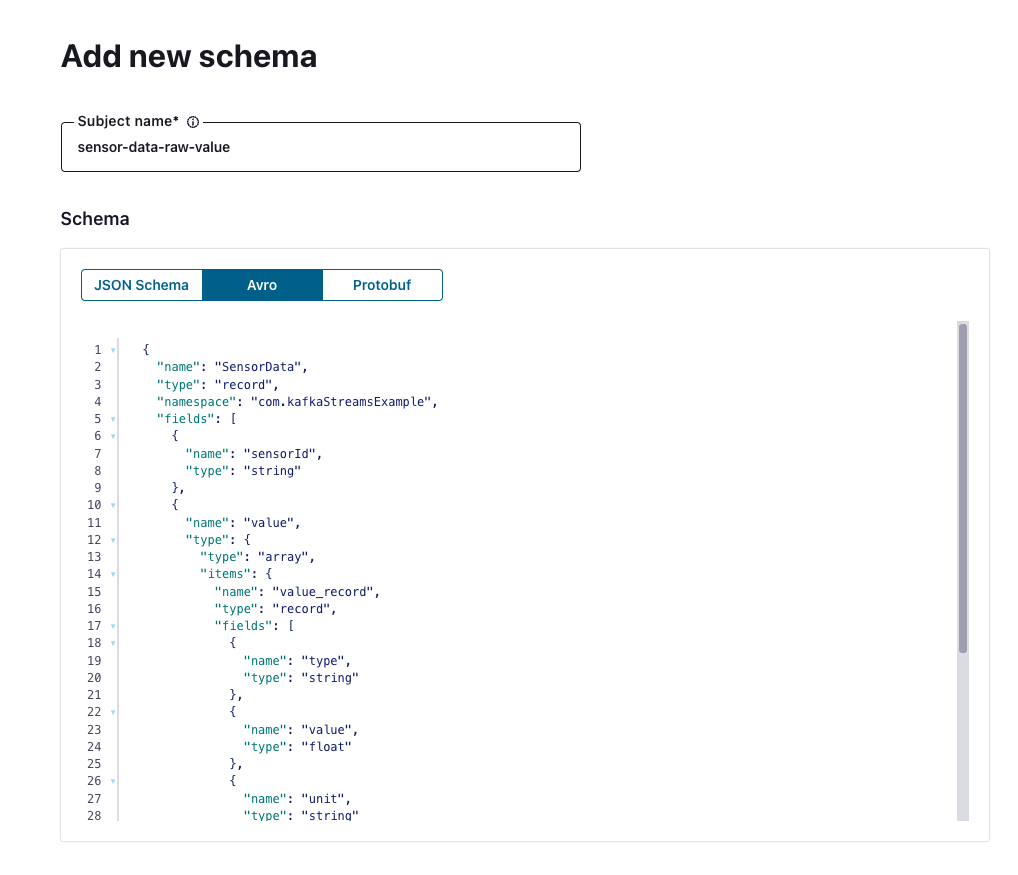The width and height of the screenshot is (1018, 875).
Task: Toggle the fold arrow on line 22
Action: [x=113, y=712]
